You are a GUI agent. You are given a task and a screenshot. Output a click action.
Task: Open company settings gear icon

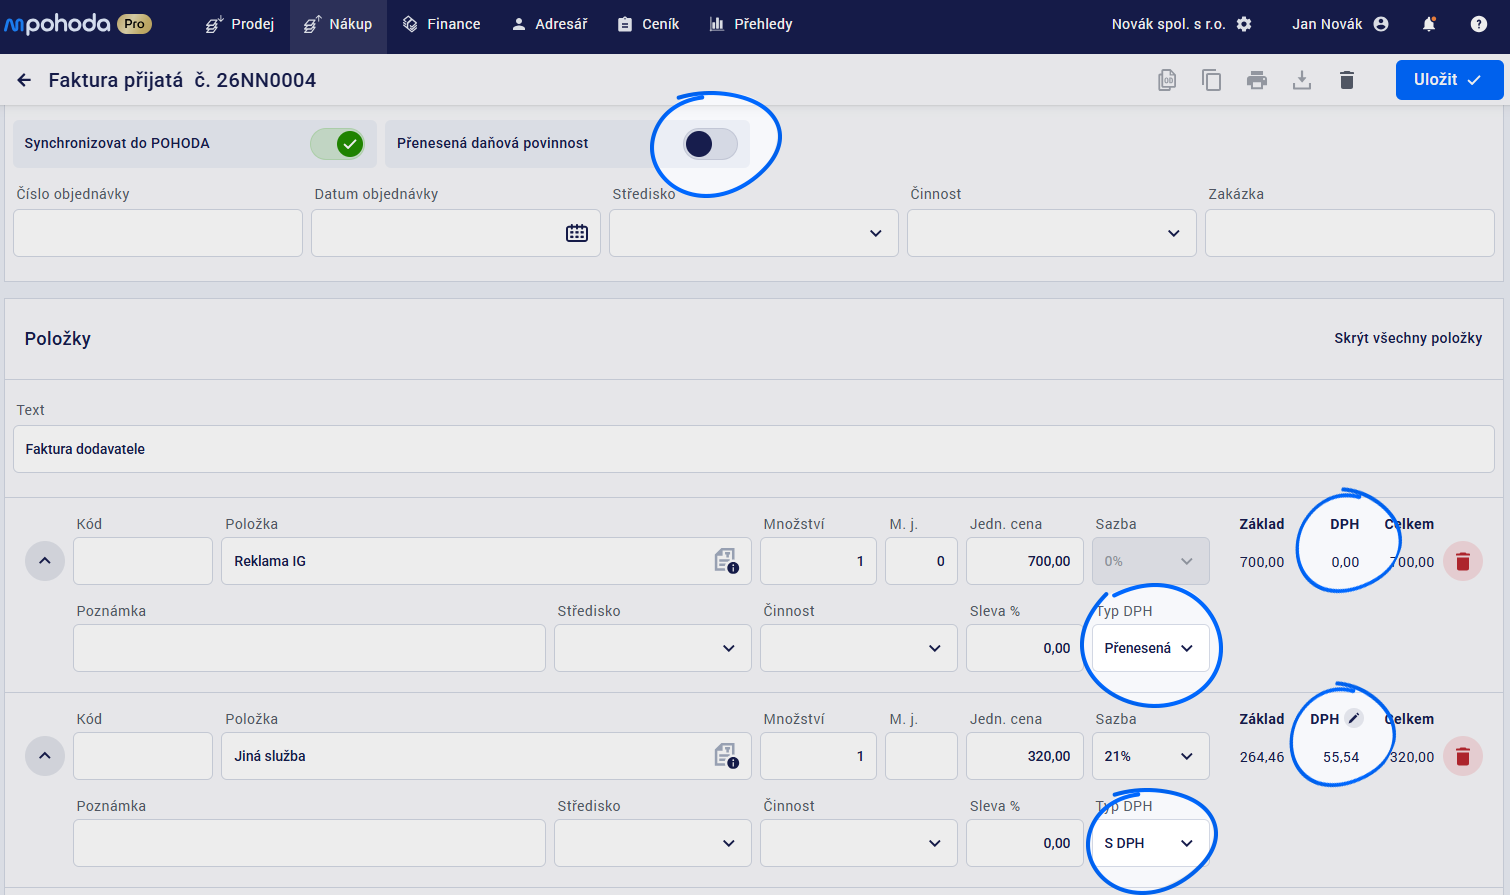pos(1244,24)
